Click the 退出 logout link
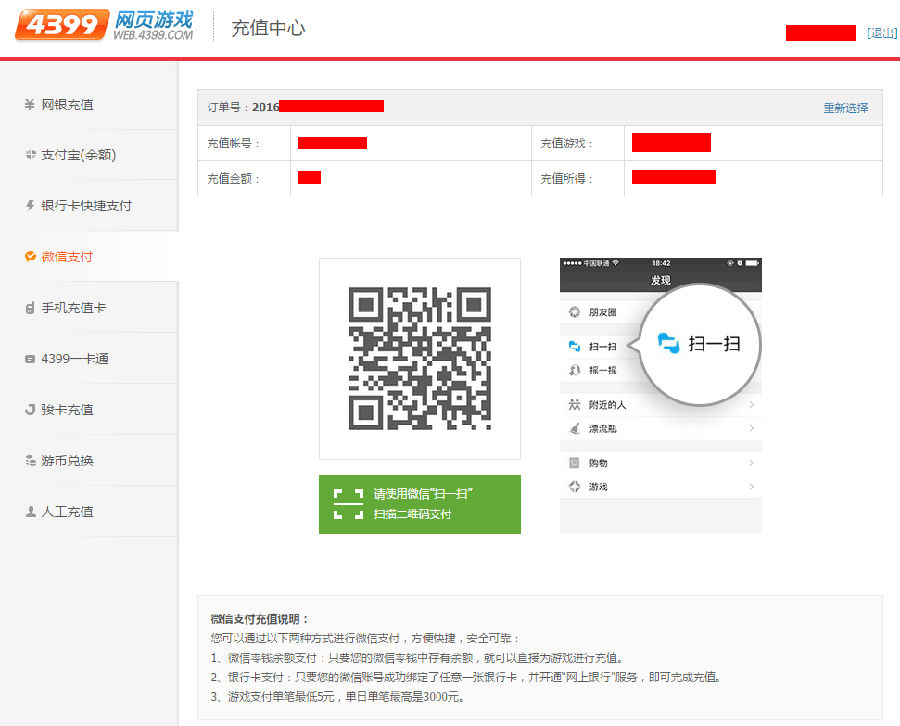This screenshot has height=726, width=900. 883,32
